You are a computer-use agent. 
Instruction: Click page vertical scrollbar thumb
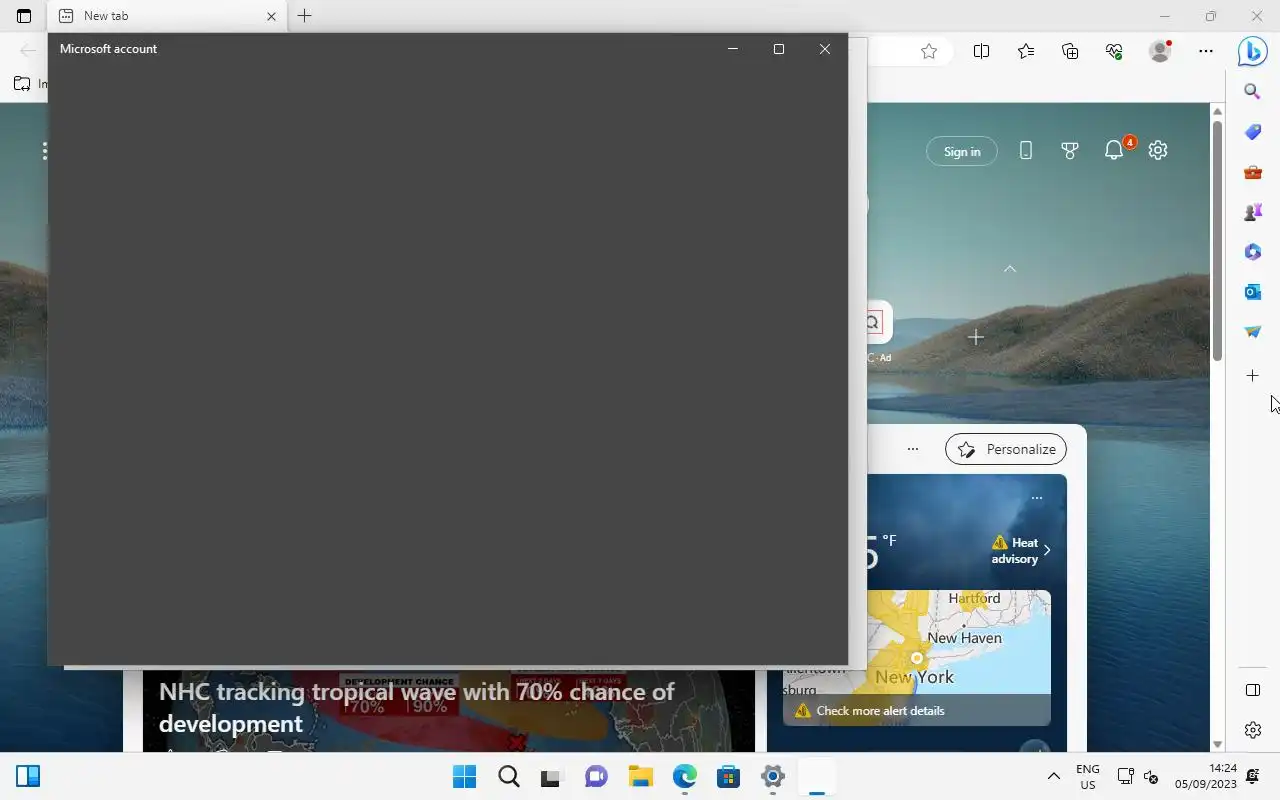pyautogui.click(x=1217, y=240)
